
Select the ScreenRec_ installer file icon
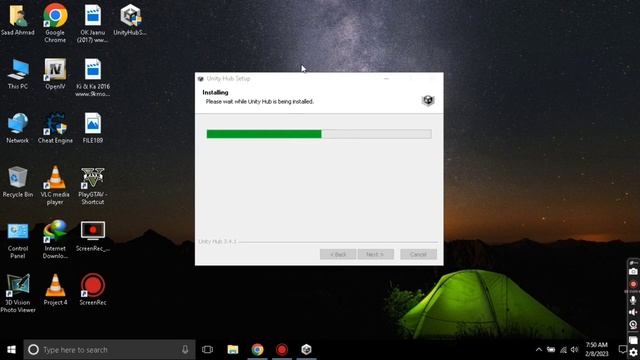click(93, 236)
